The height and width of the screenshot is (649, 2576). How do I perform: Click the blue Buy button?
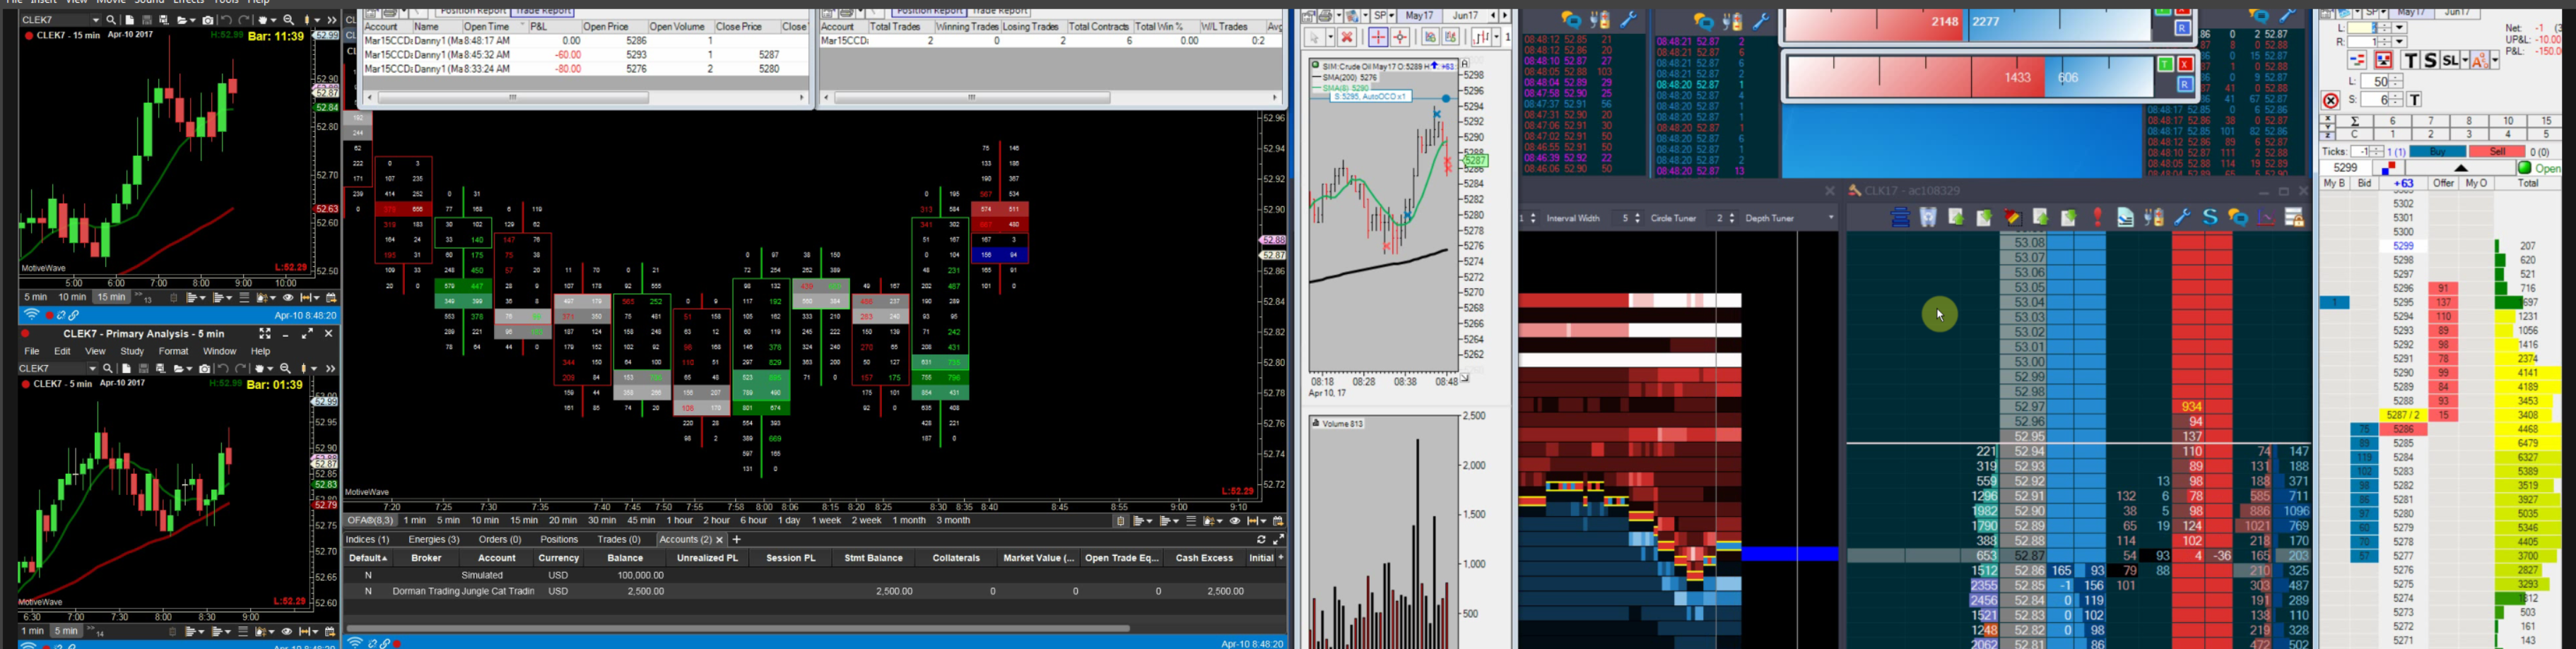tap(2437, 152)
